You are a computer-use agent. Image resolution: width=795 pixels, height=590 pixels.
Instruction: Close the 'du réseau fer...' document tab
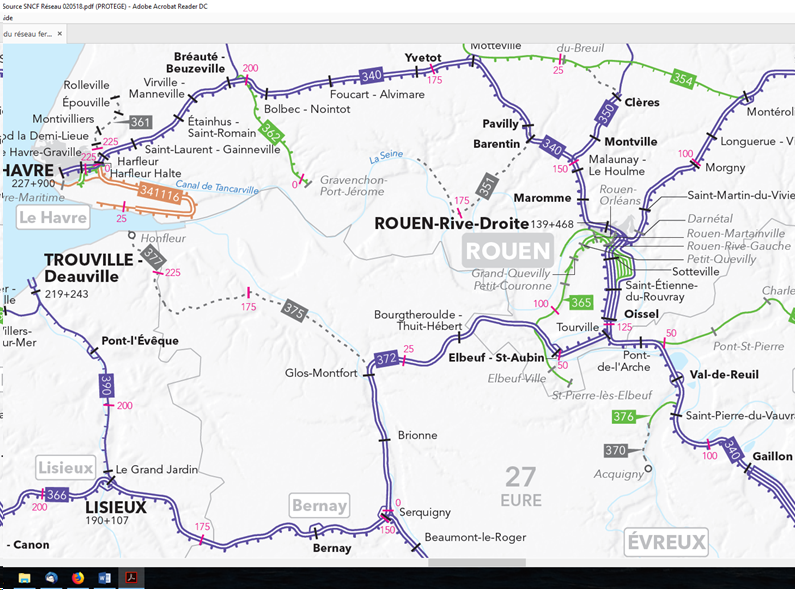point(60,34)
